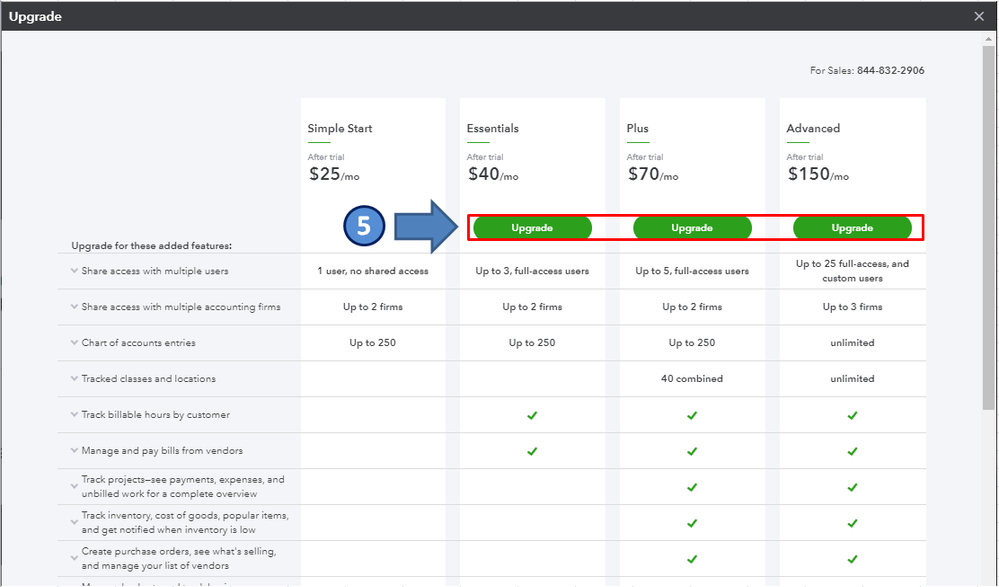Expand Track billable hours by customer row

pos(74,415)
